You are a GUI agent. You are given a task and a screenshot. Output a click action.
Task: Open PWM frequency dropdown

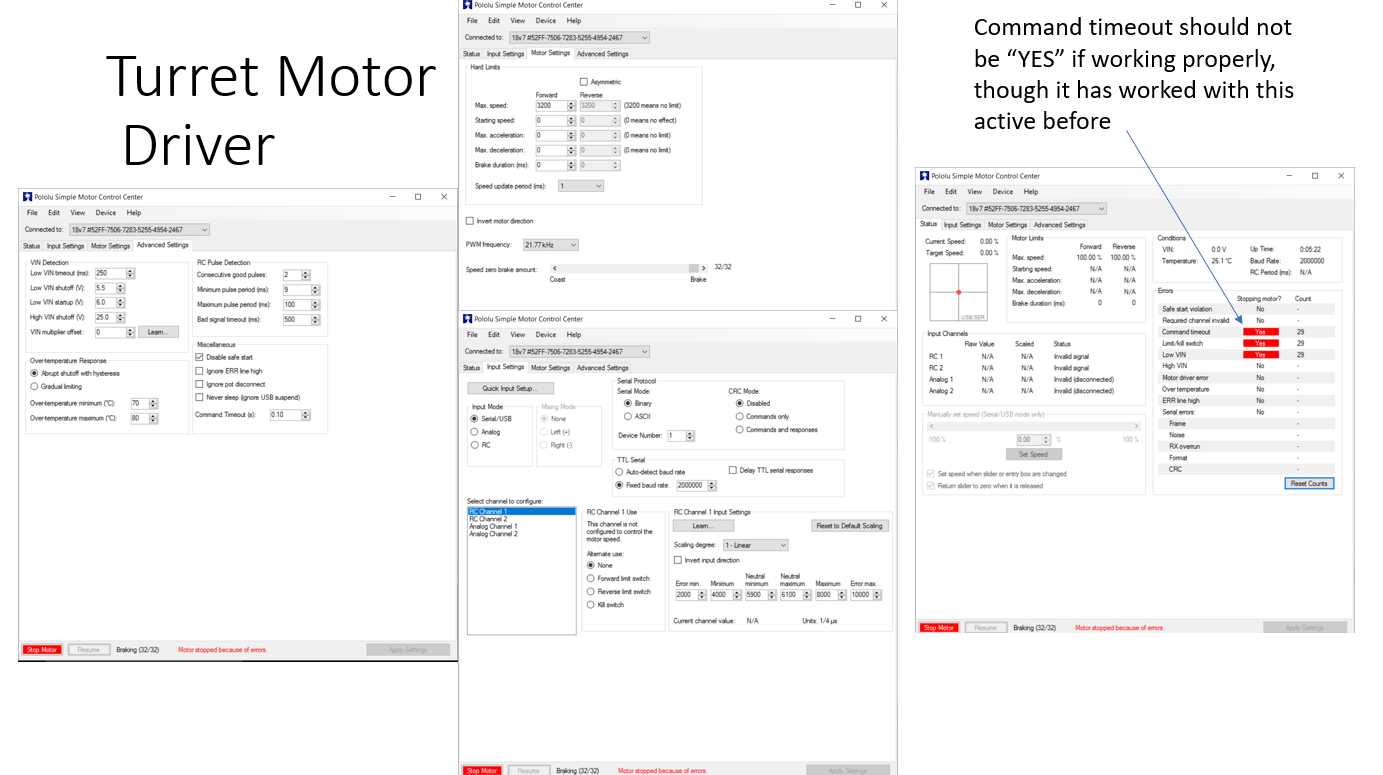tap(550, 245)
